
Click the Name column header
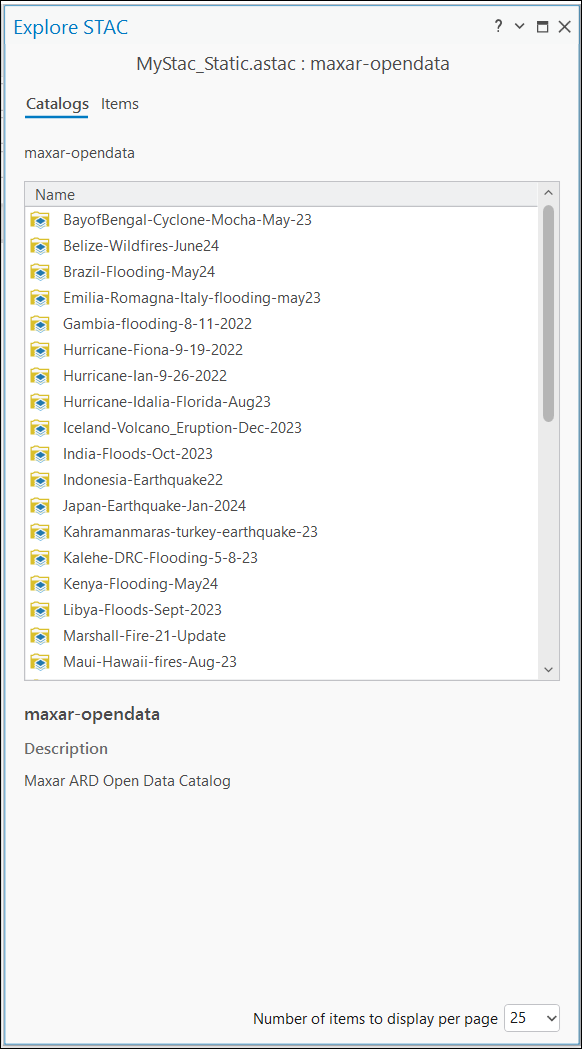point(281,195)
